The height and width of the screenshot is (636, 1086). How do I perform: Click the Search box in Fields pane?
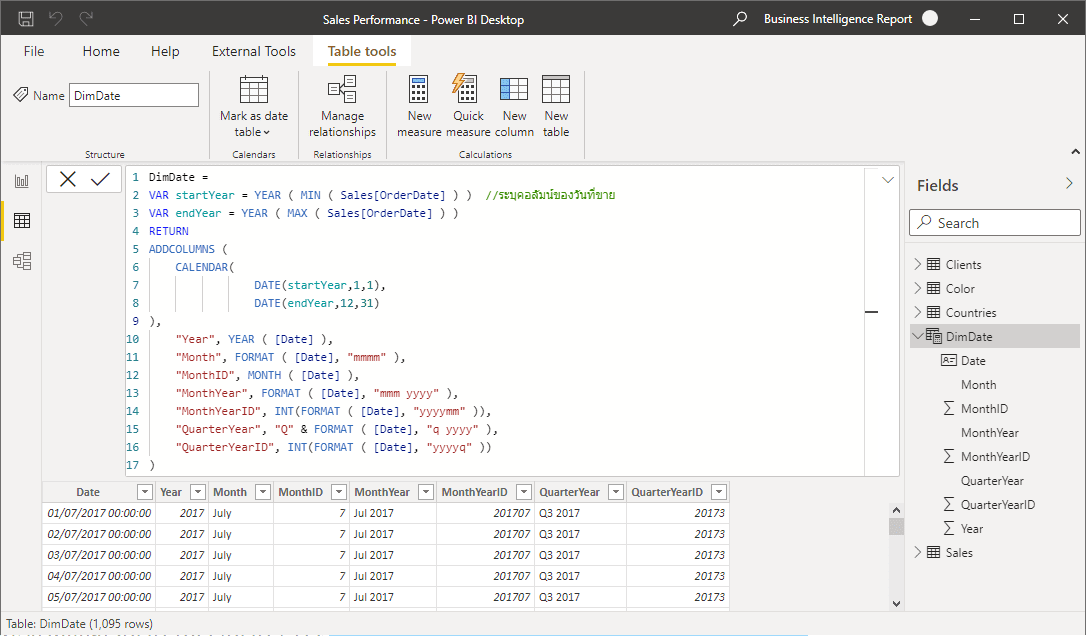click(x=994, y=222)
